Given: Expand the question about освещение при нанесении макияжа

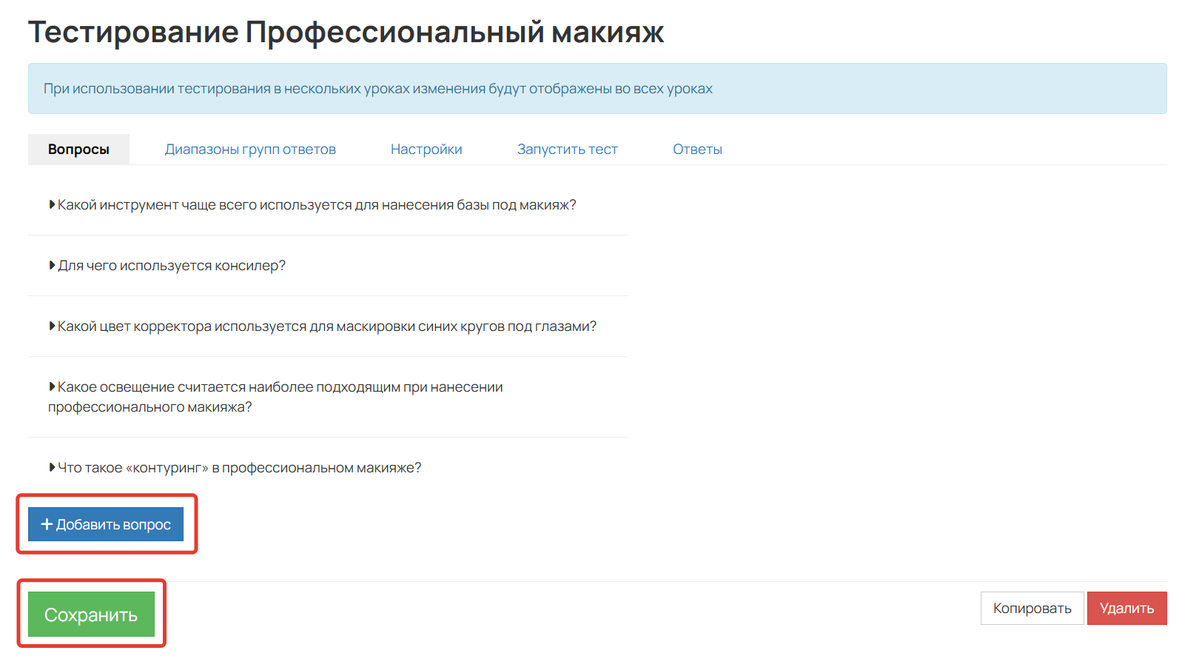Looking at the screenshot, I should (x=275, y=397).
